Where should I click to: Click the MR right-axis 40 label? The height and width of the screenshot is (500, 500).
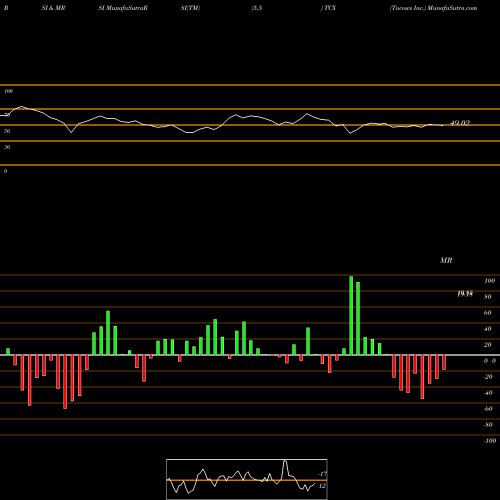488,329
